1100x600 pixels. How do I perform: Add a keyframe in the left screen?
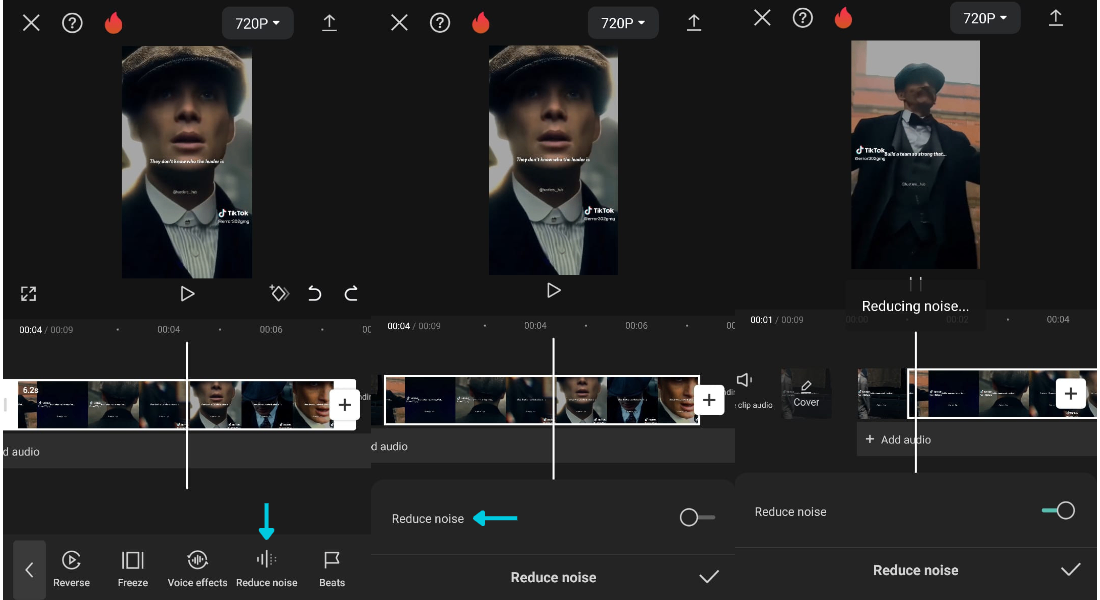pyautogui.click(x=279, y=293)
